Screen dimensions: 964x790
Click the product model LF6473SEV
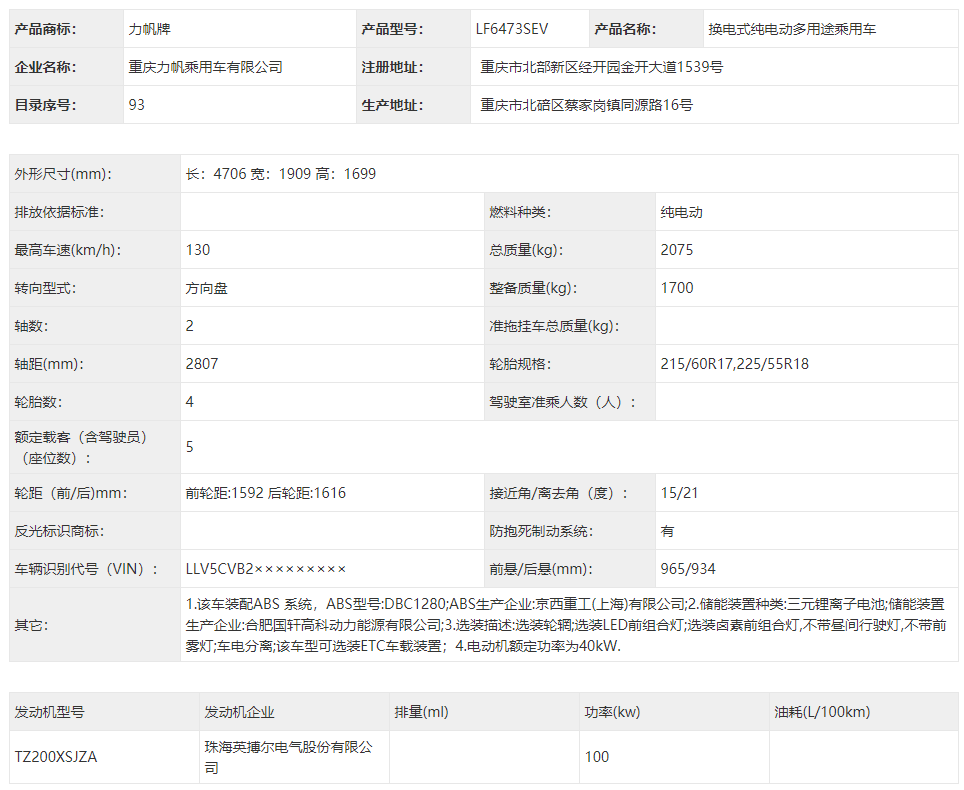[x=512, y=29]
